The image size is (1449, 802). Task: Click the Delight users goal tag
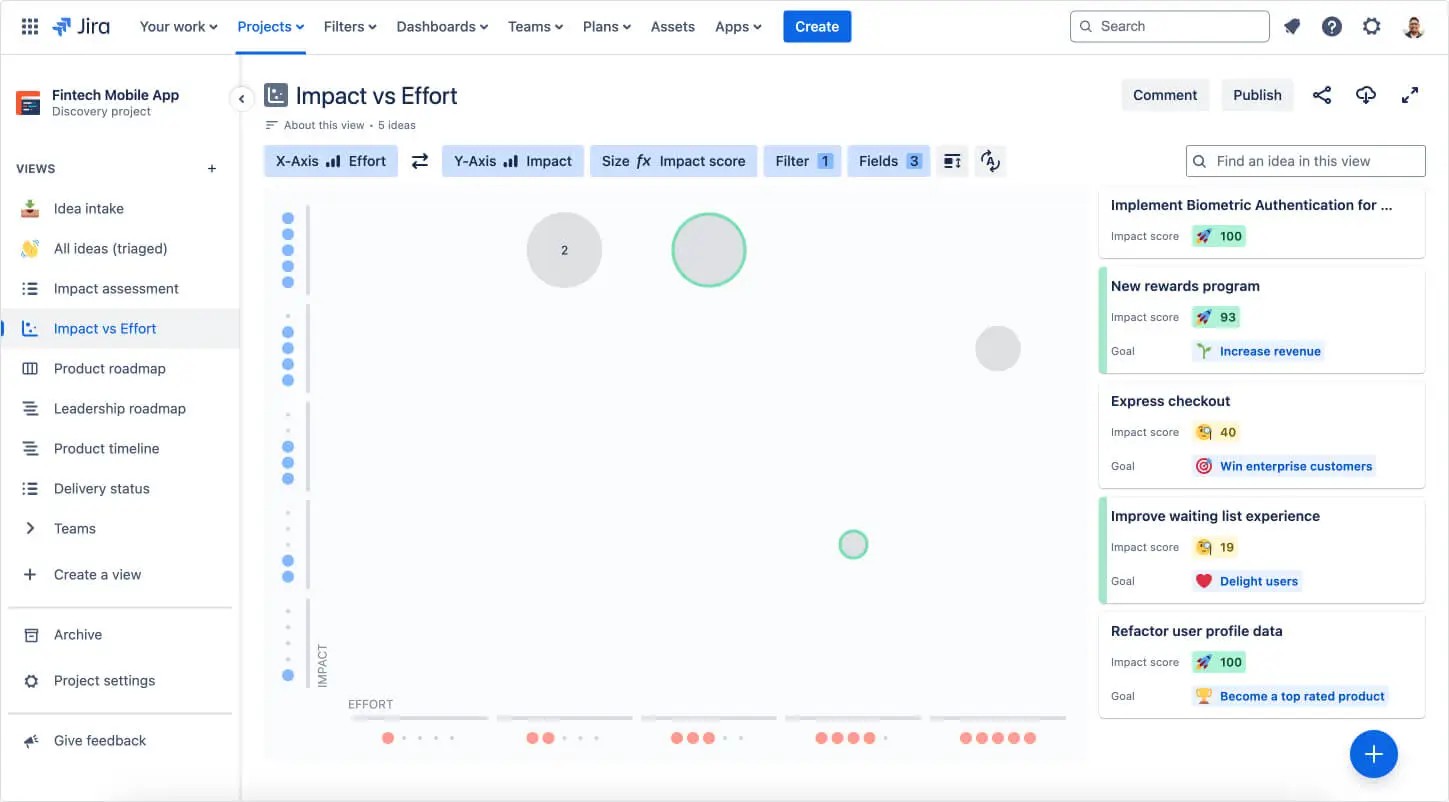(x=1247, y=581)
